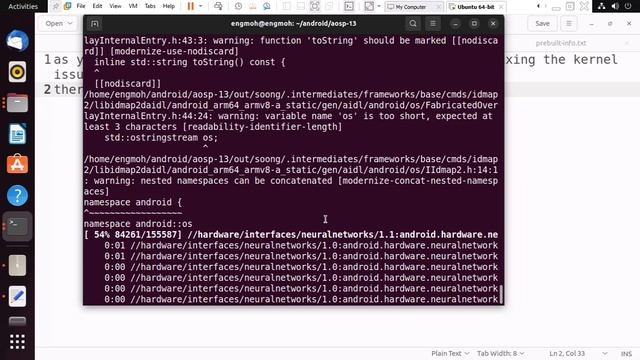Screen dimensions: 640x360
Task: Switch to Text Editor dock icon
Action: (x=17, y=296)
